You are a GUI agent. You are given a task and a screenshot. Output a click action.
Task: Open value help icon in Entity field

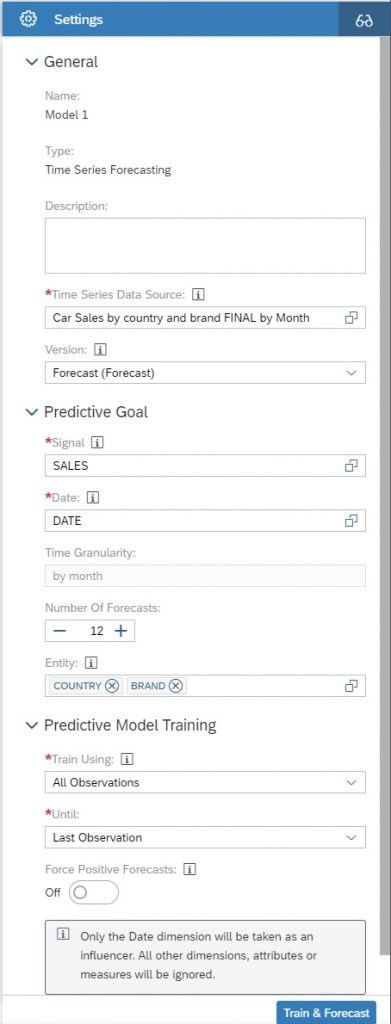click(351, 686)
